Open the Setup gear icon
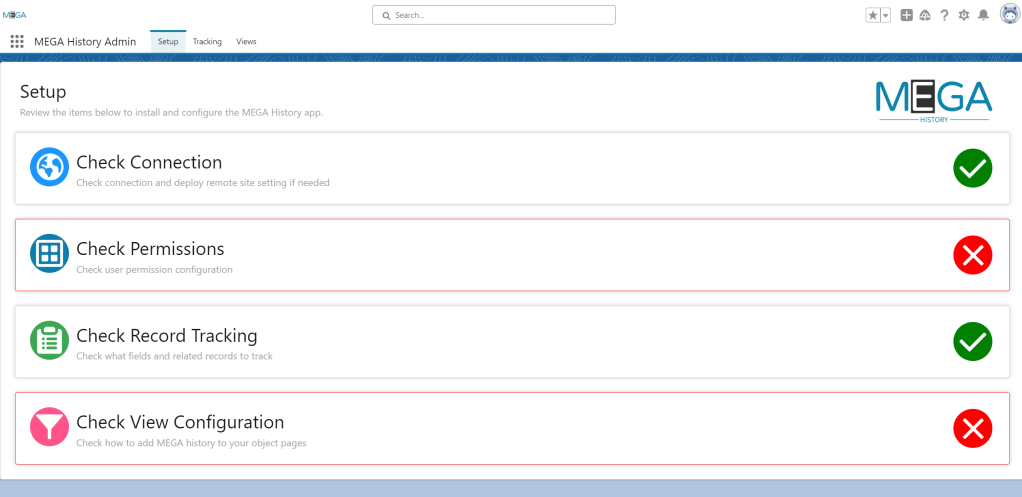Image resolution: width=1022 pixels, height=497 pixels. click(964, 15)
